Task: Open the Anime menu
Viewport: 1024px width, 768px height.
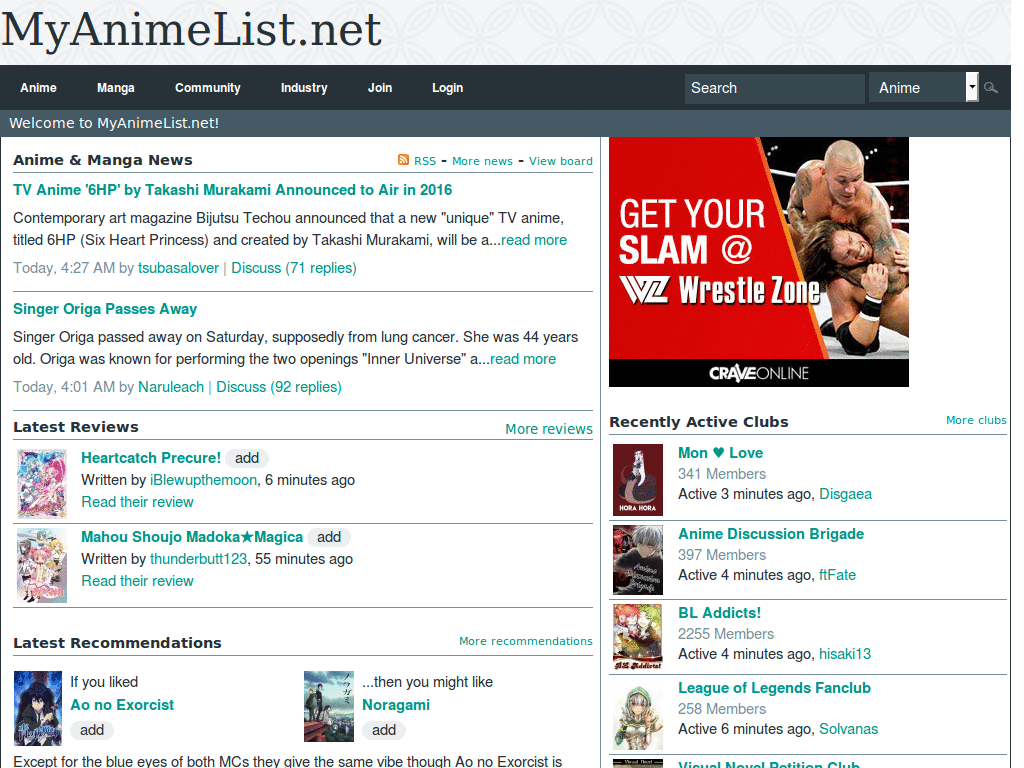Action: coord(39,88)
